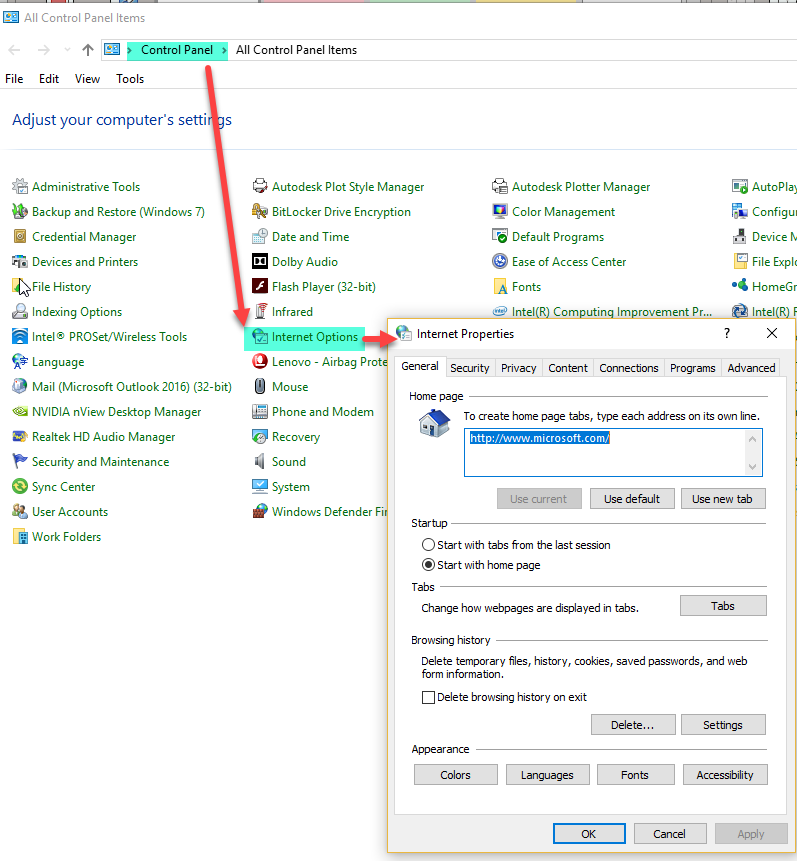The width and height of the screenshot is (797, 861).
Task: Open the Default Programs icon
Action: coord(500,237)
